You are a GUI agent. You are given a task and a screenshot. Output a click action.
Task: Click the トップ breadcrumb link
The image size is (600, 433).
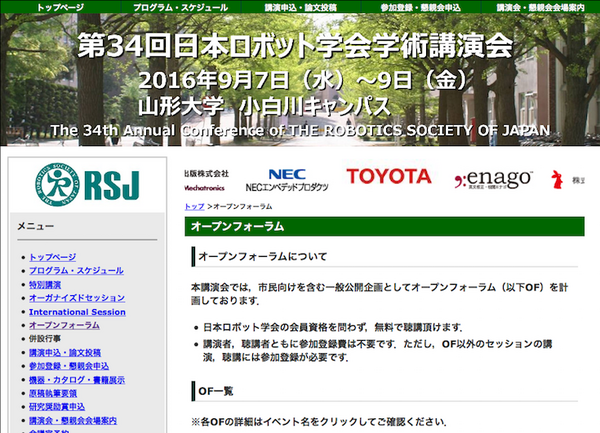(x=195, y=206)
